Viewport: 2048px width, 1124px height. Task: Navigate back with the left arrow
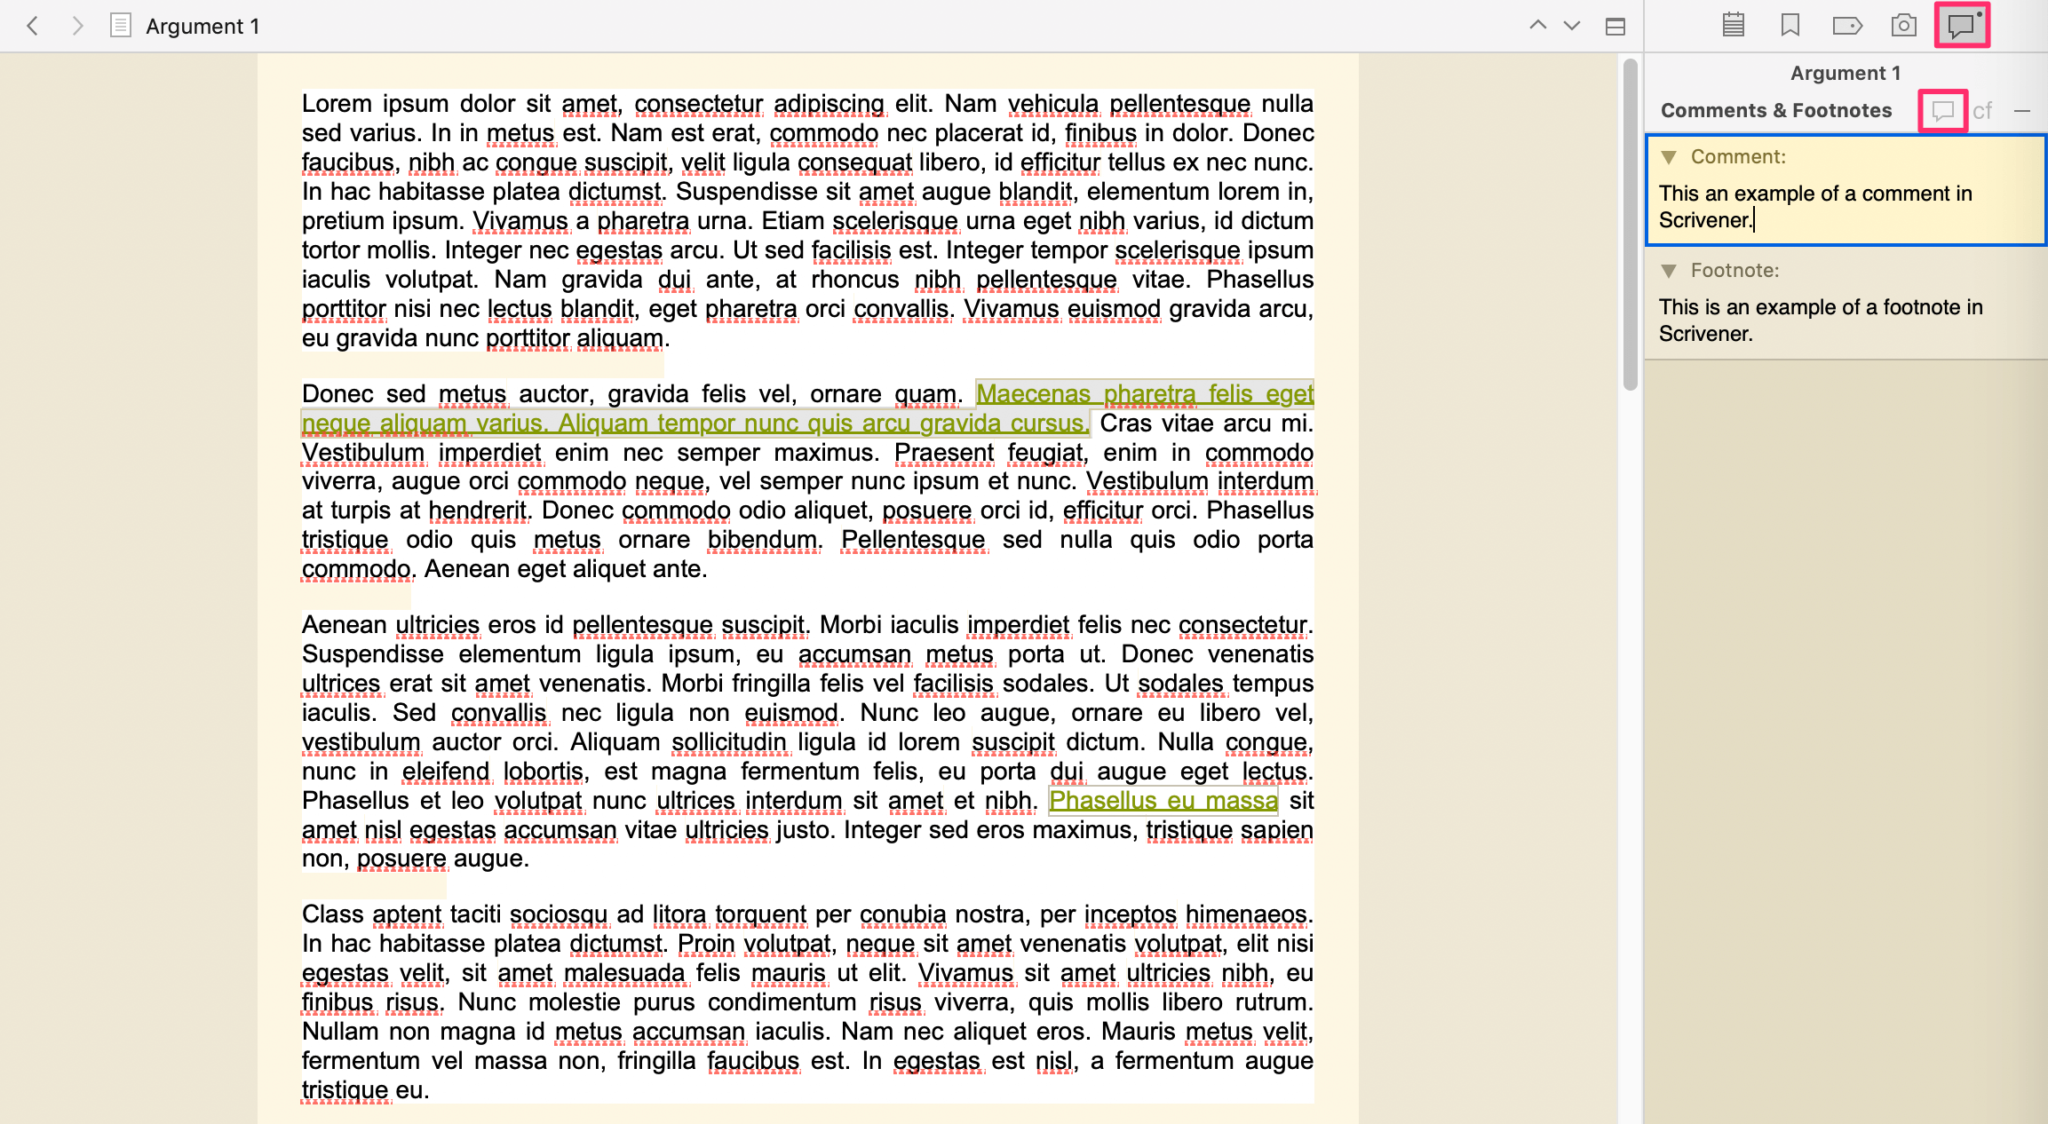[33, 26]
